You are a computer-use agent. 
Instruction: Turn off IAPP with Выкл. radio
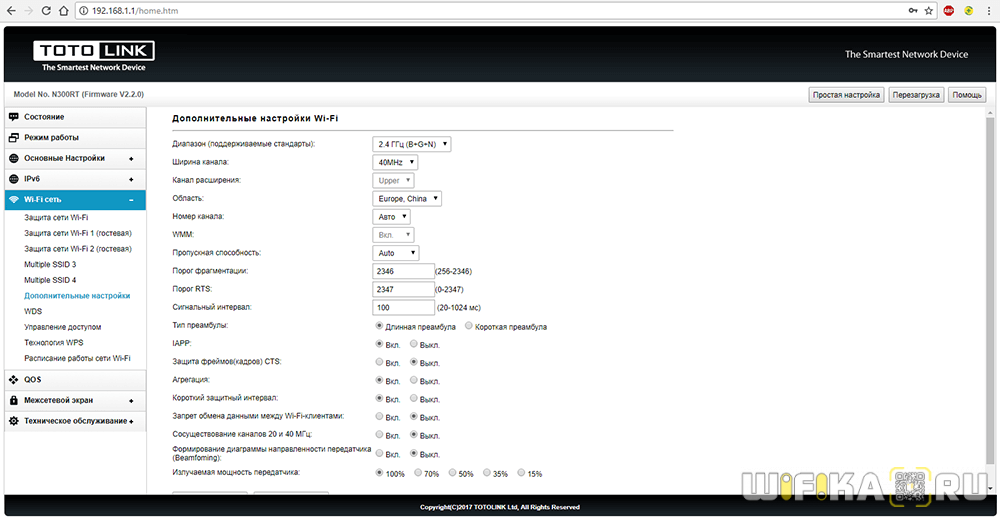414,344
